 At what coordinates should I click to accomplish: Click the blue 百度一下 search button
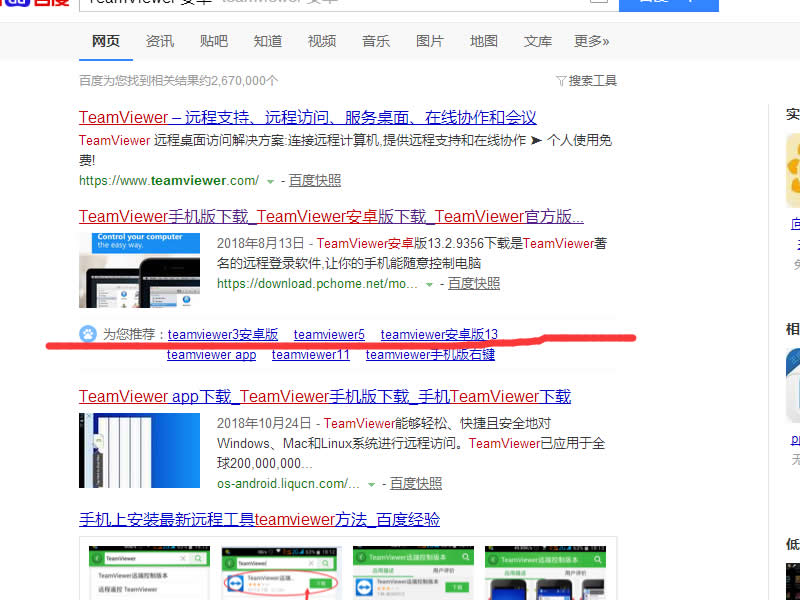click(666, 3)
